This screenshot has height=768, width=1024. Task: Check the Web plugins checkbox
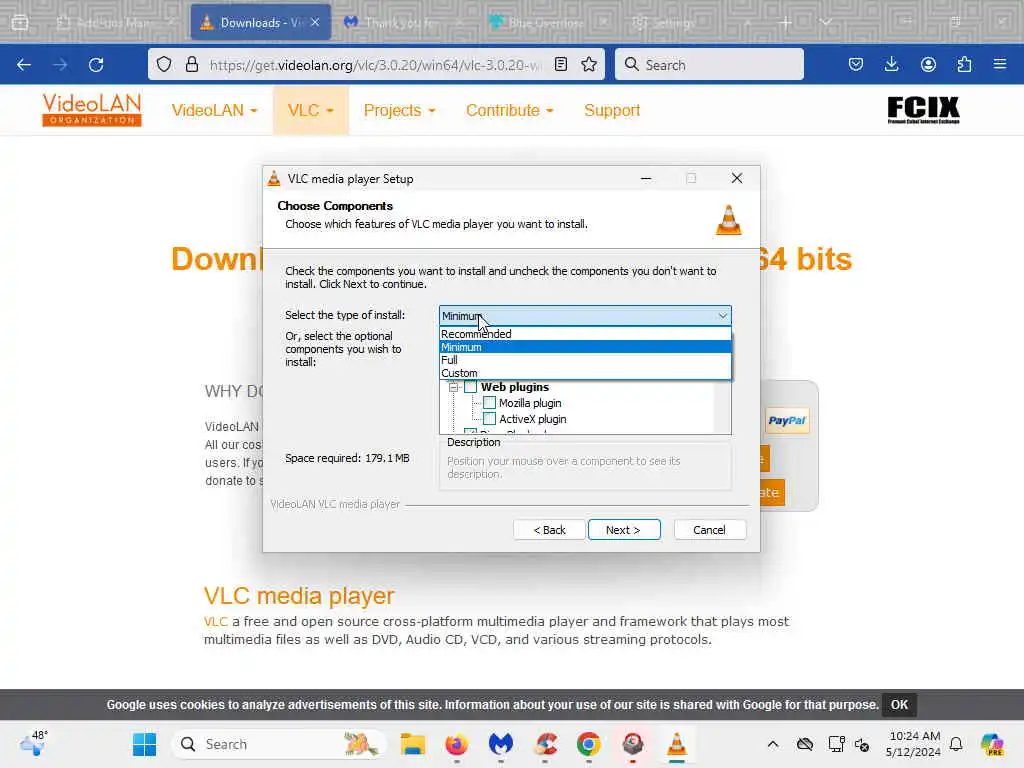pos(470,387)
